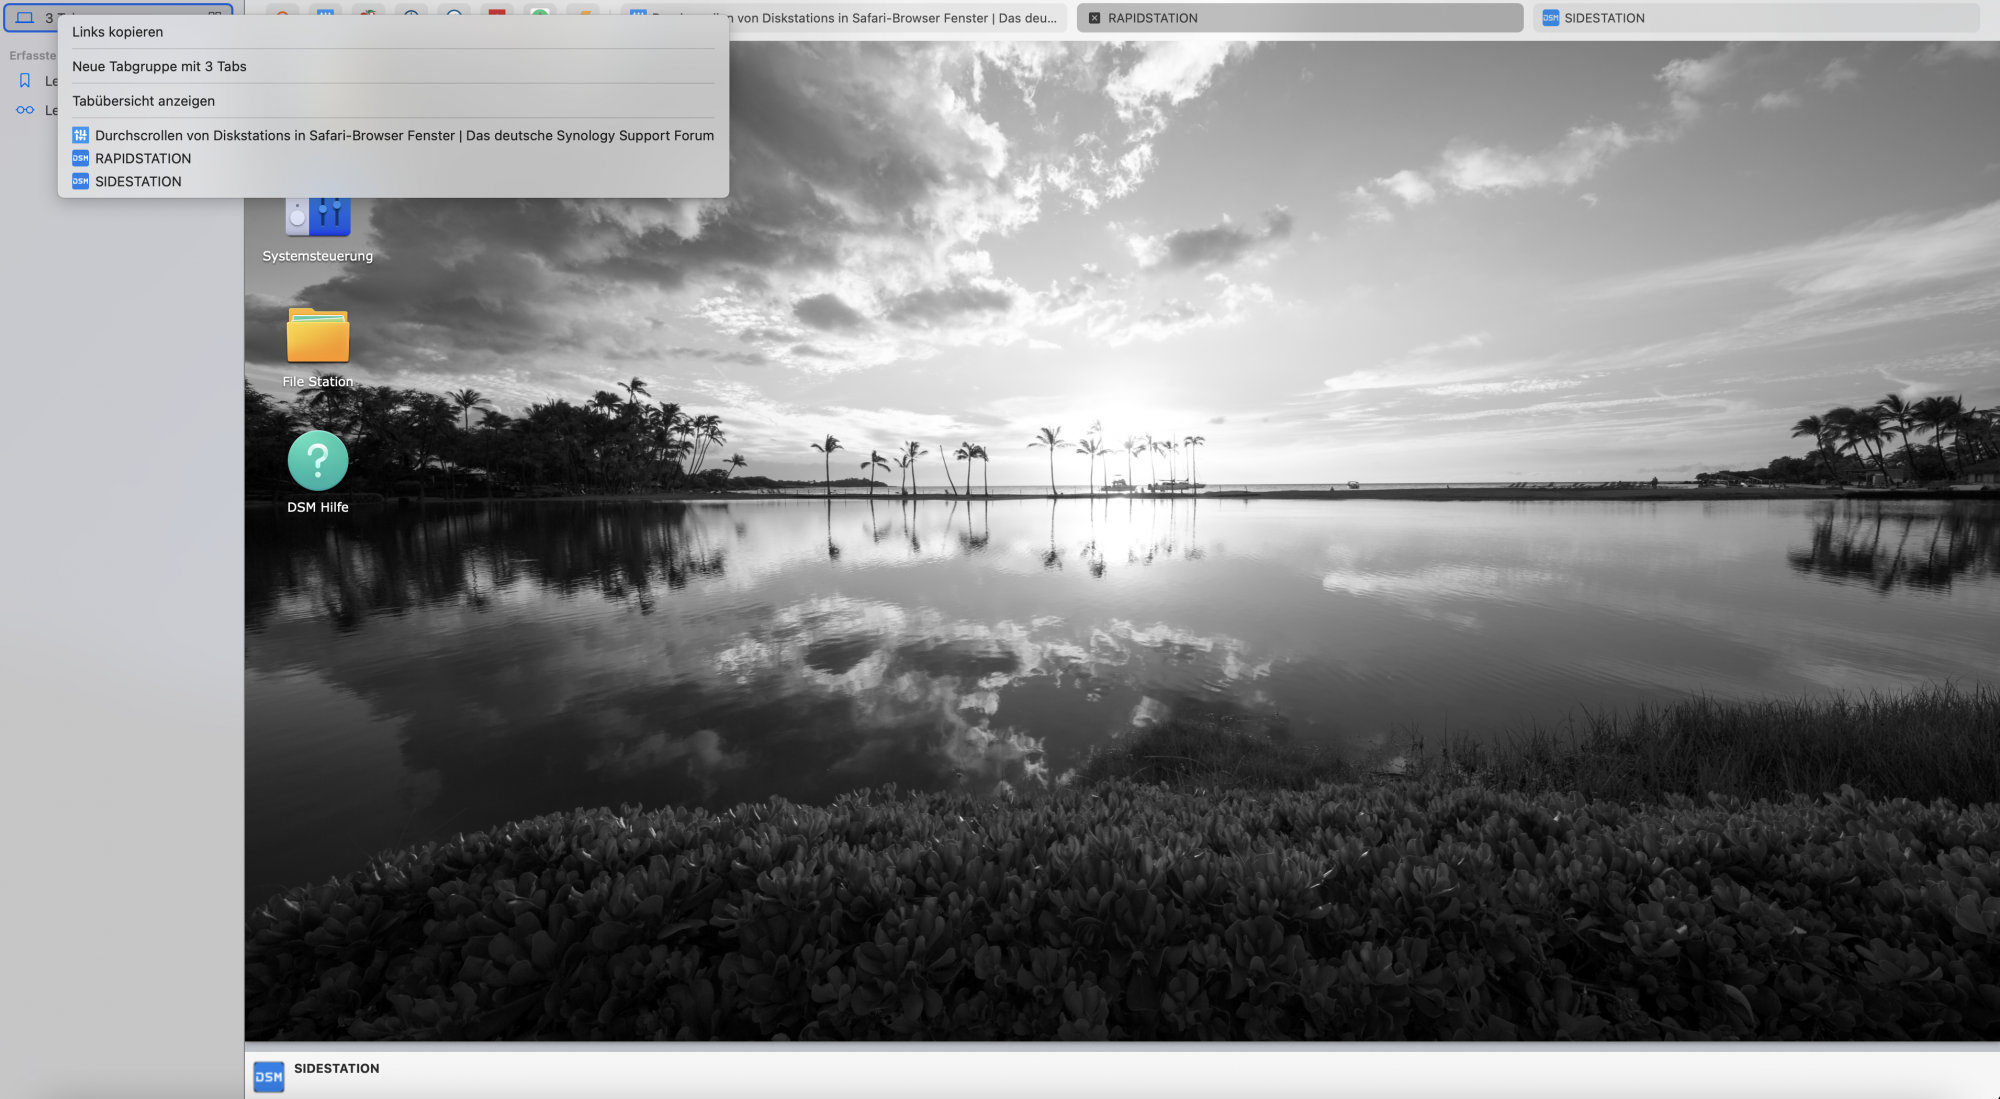Open the DSM Hilfe help icon
The width and height of the screenshot is (2000, 1099).
[x=318, y=461]
